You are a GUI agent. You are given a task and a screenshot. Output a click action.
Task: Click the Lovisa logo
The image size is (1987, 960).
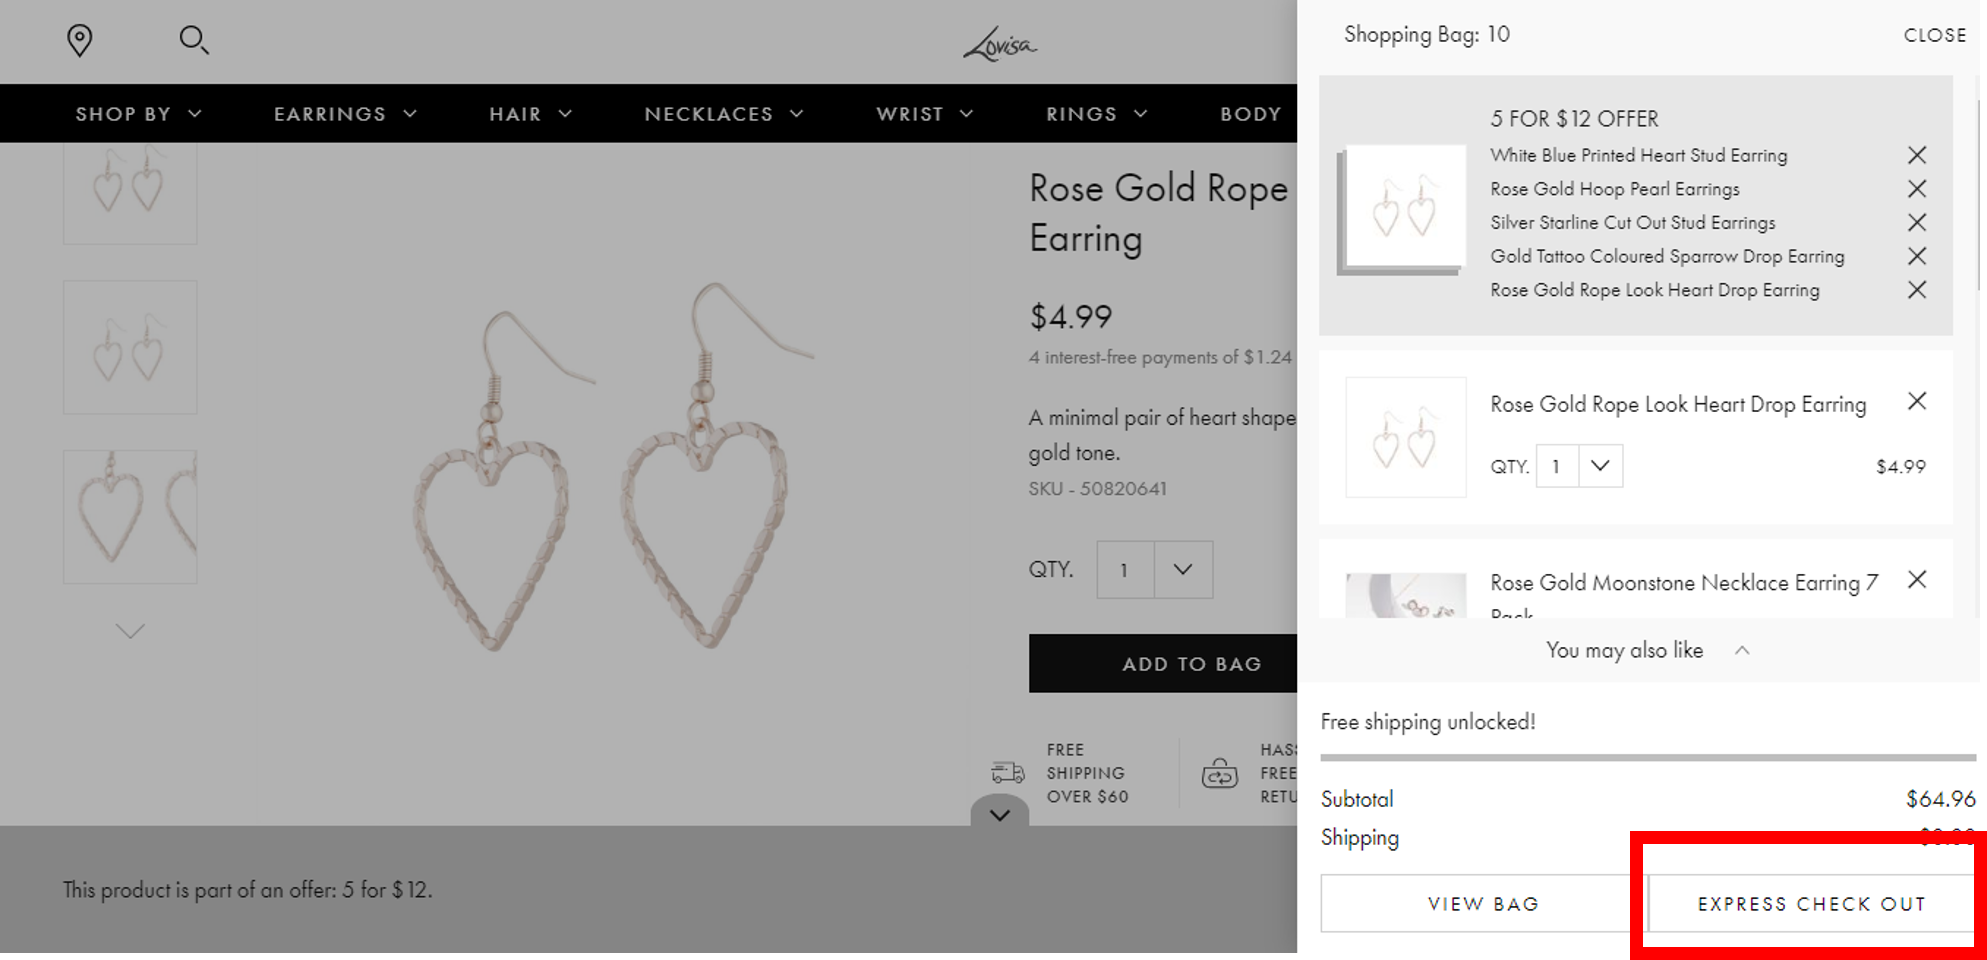[x=999, y=44]
